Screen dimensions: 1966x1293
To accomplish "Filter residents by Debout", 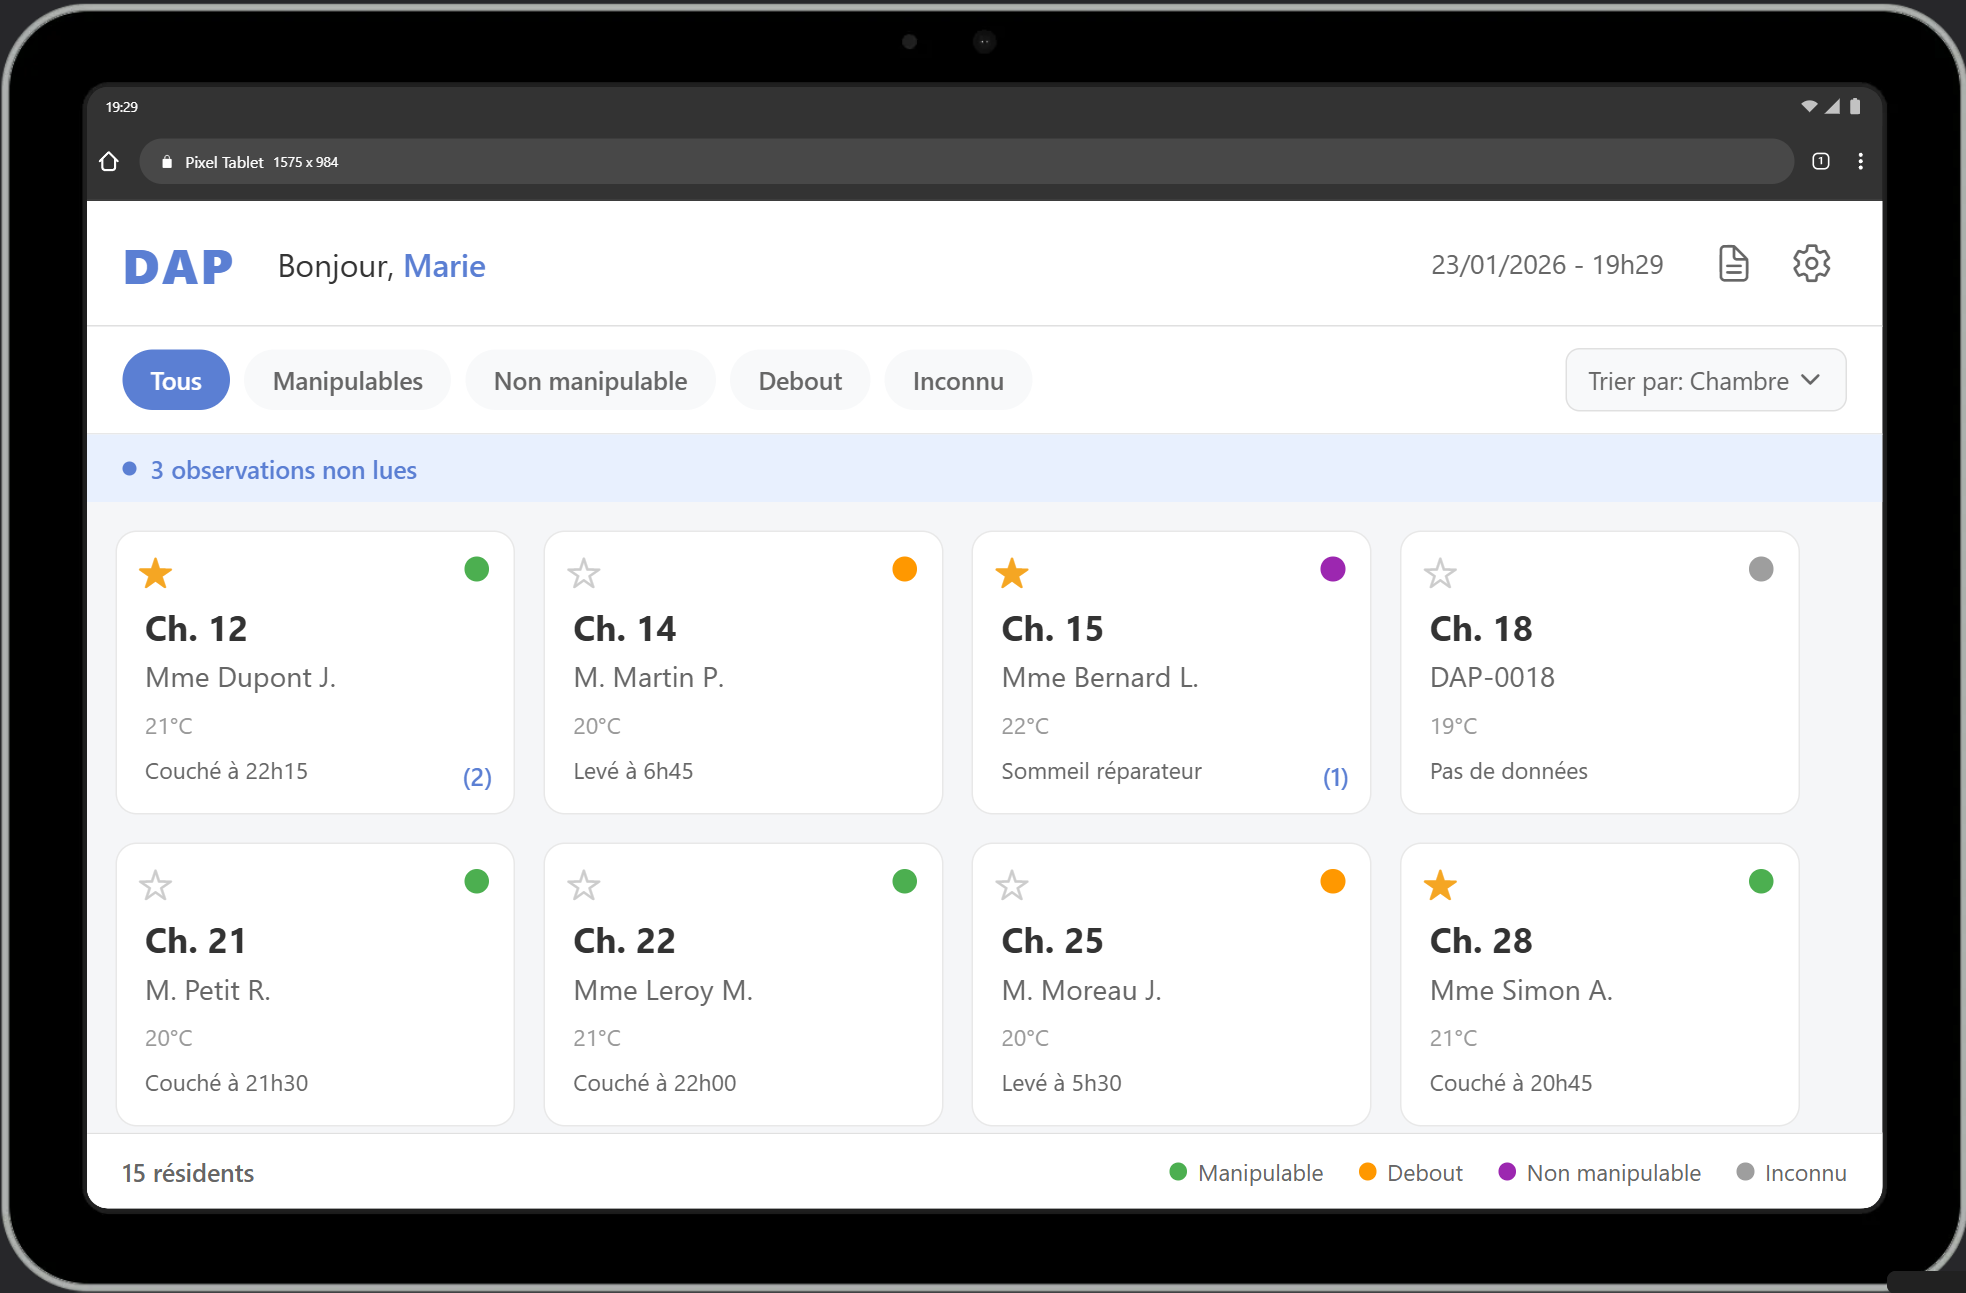I will point(799,381).
